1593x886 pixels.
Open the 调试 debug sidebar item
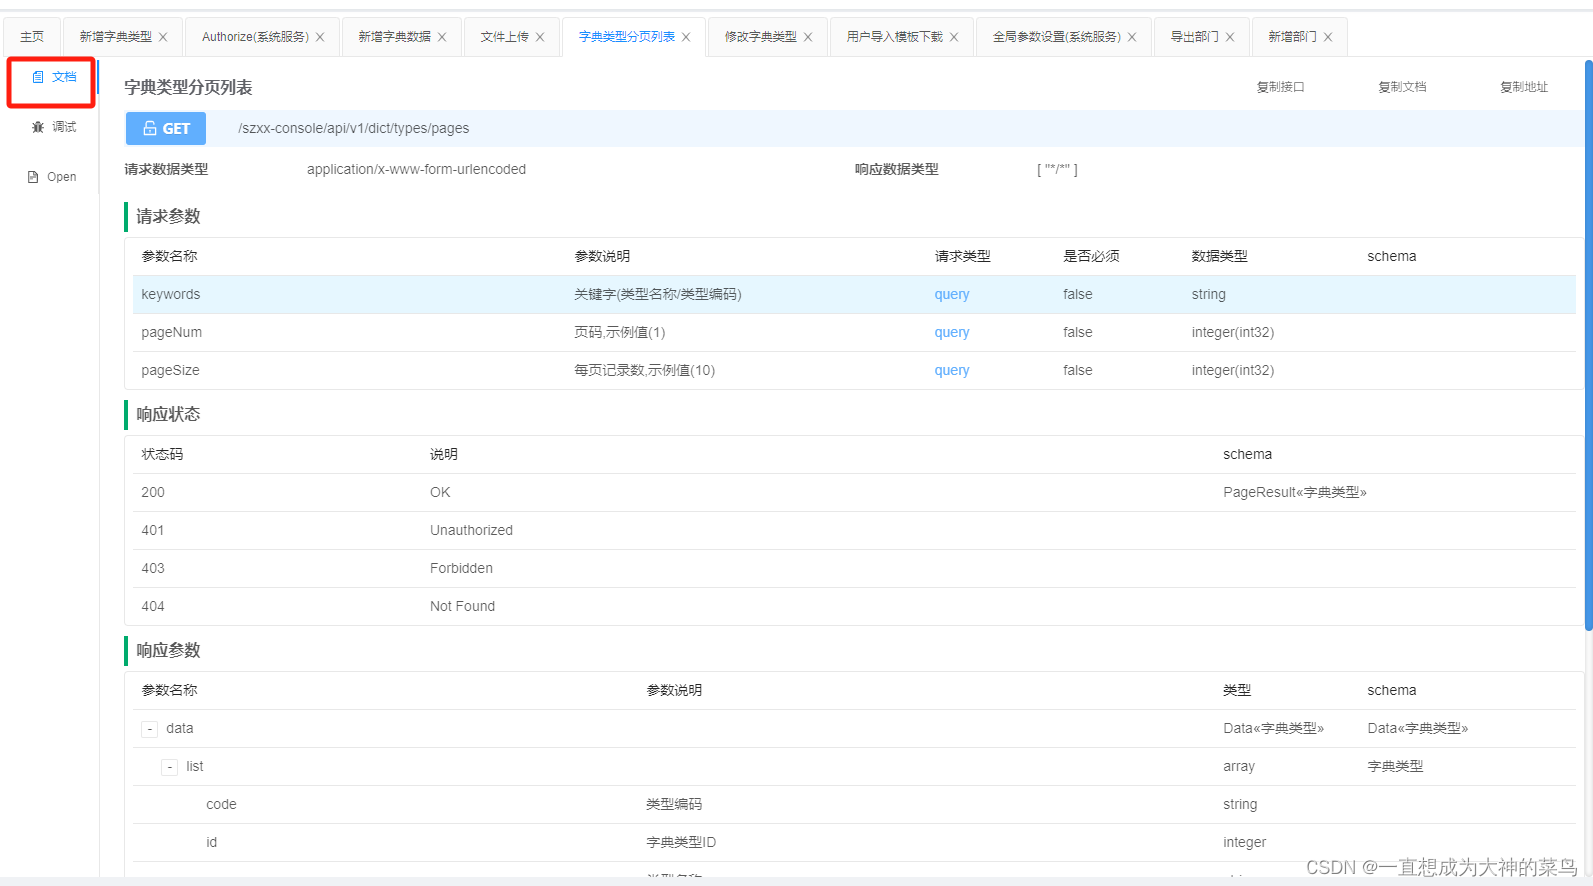[54, 127]
